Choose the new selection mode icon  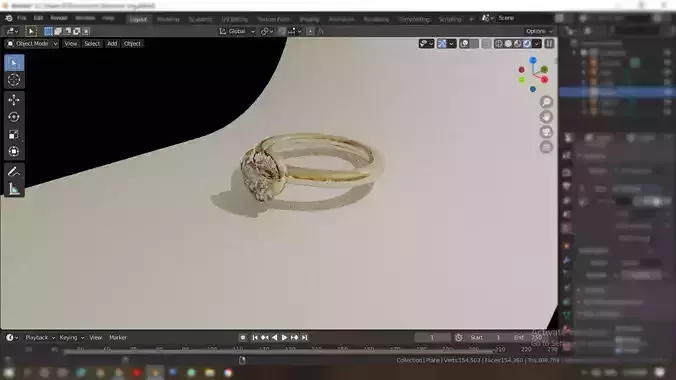(x=48, y=31)
